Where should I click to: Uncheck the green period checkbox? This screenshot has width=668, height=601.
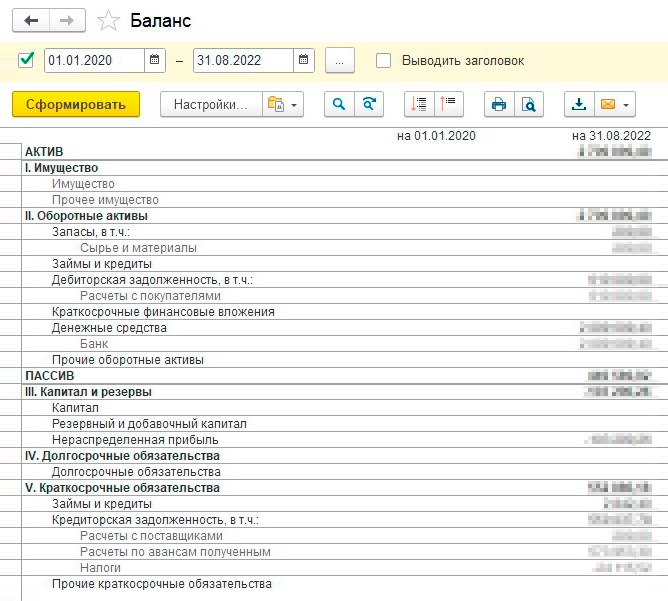(x=26, y=60)
